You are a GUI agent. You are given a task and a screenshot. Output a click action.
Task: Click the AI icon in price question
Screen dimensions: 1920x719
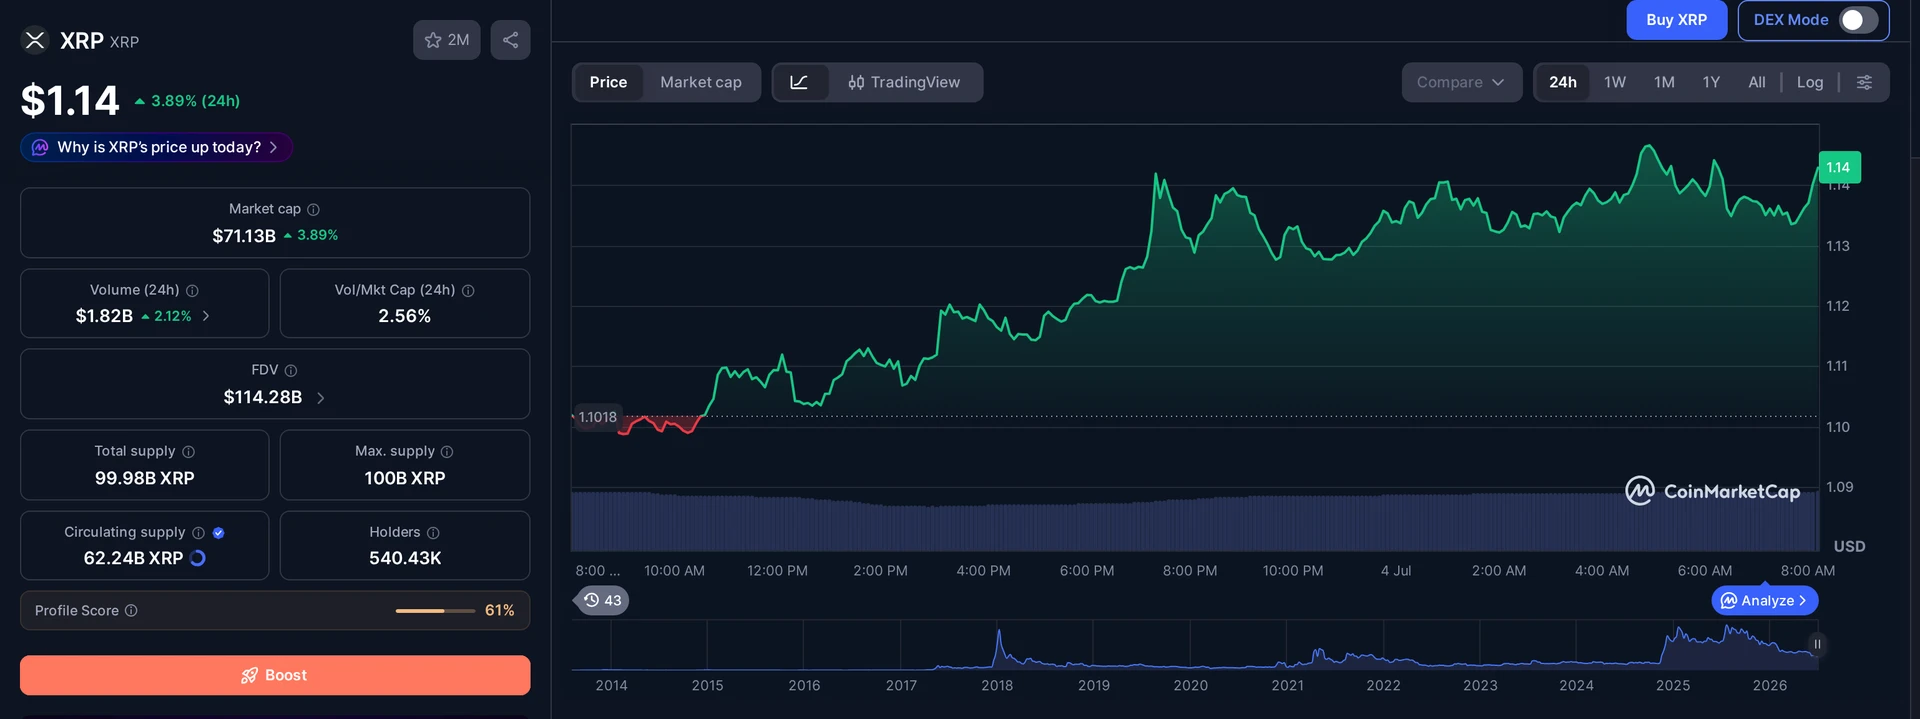[x=40, y=147]
